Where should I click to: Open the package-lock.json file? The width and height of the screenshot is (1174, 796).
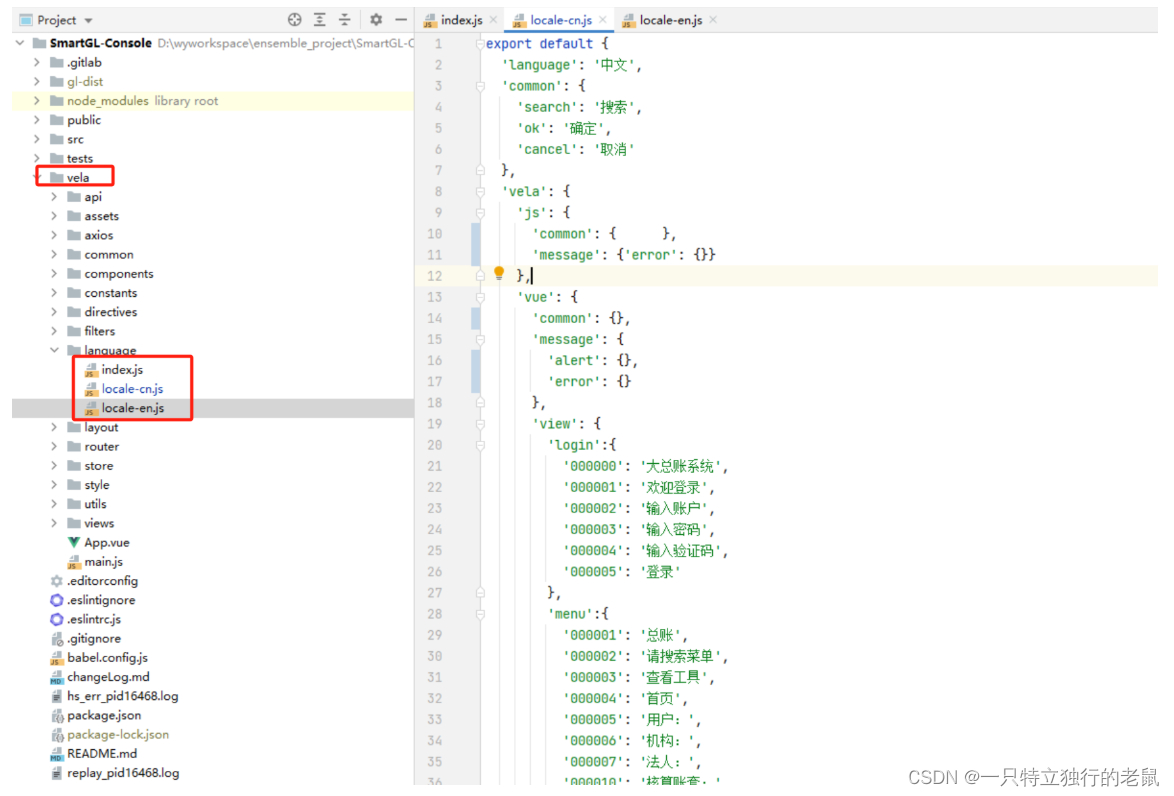coord(118,735)
